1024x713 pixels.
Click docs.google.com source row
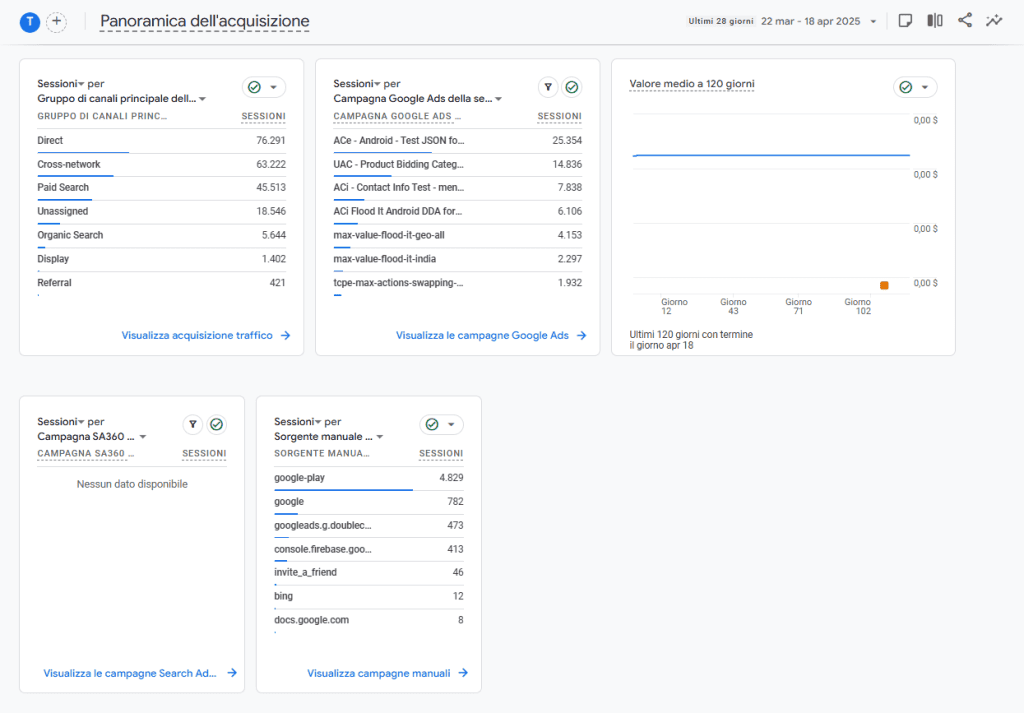368,620
